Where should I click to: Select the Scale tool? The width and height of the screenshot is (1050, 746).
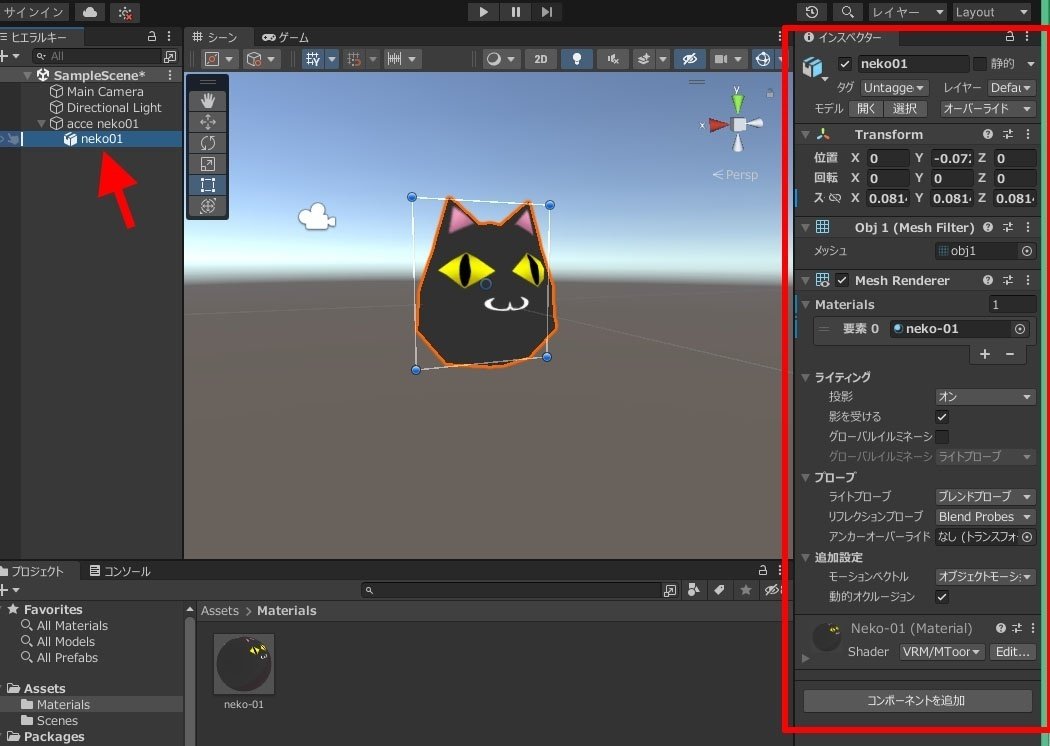(x=208, y=163)
